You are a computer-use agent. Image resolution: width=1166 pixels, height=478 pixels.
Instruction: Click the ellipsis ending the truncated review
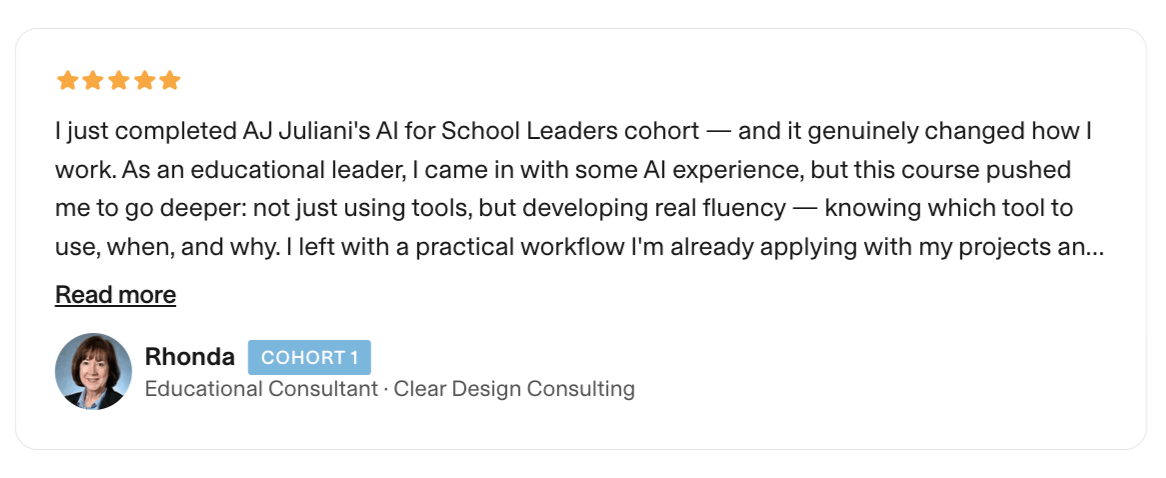point(1094,249)
